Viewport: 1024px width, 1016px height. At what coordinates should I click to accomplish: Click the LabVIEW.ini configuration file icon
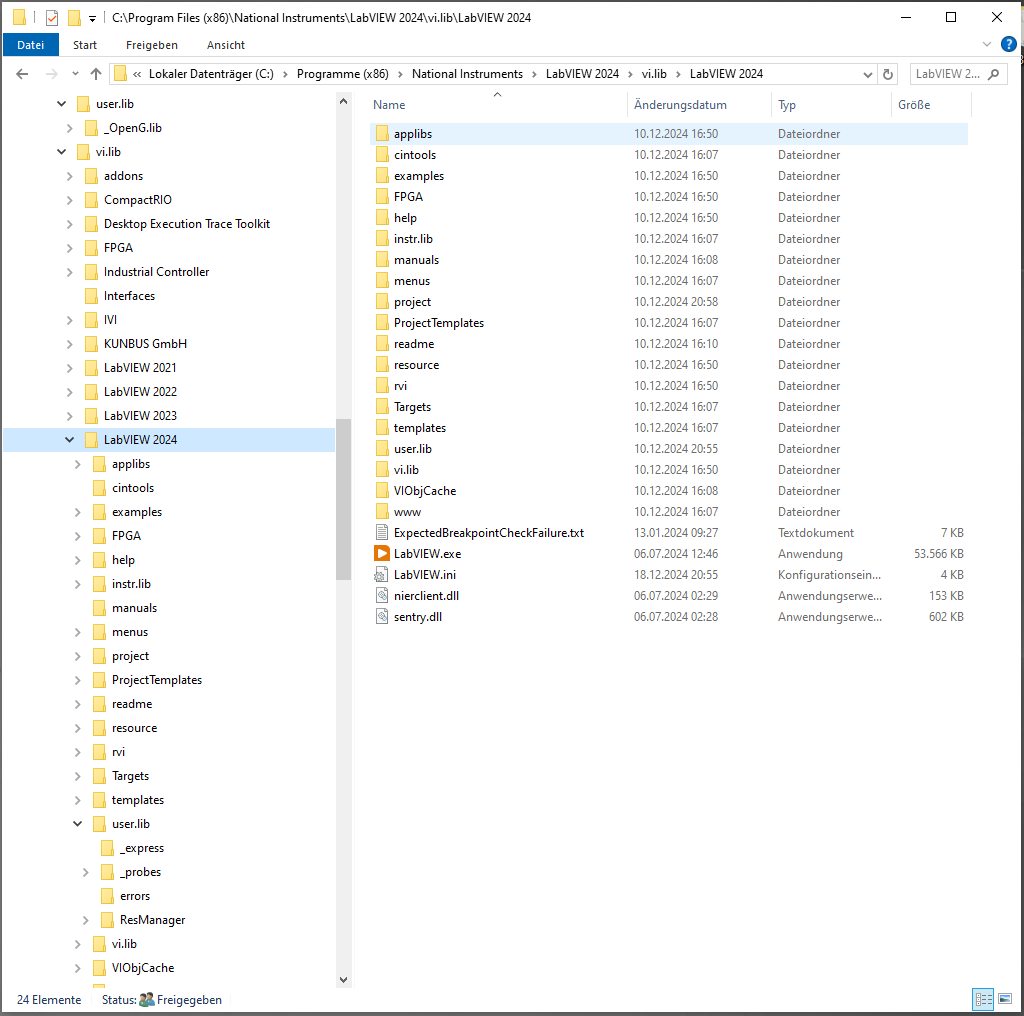[381, 575]
